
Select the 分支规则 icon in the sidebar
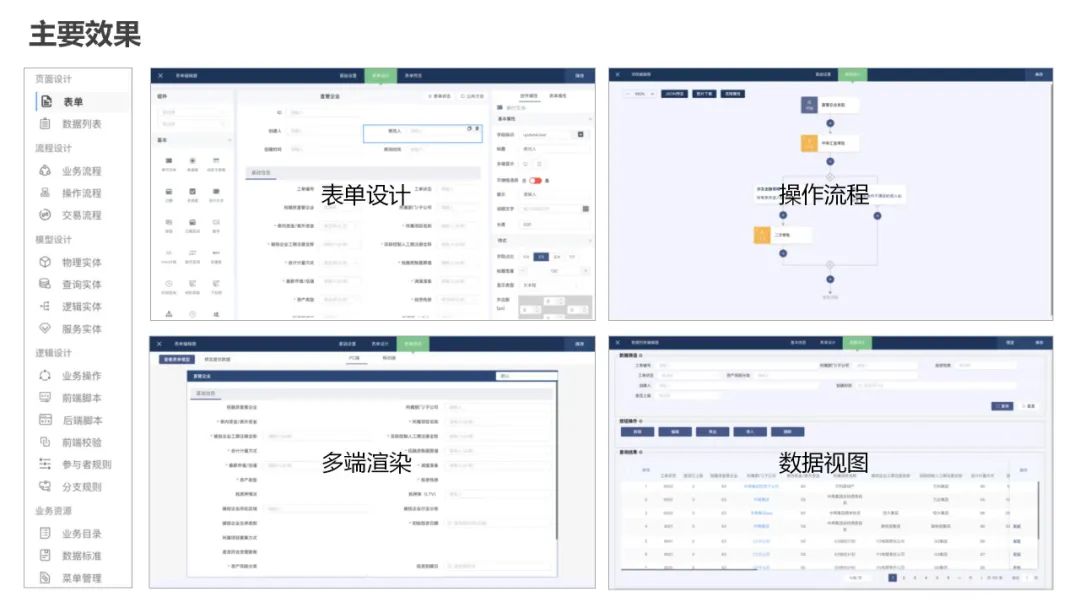pos(70,488)
